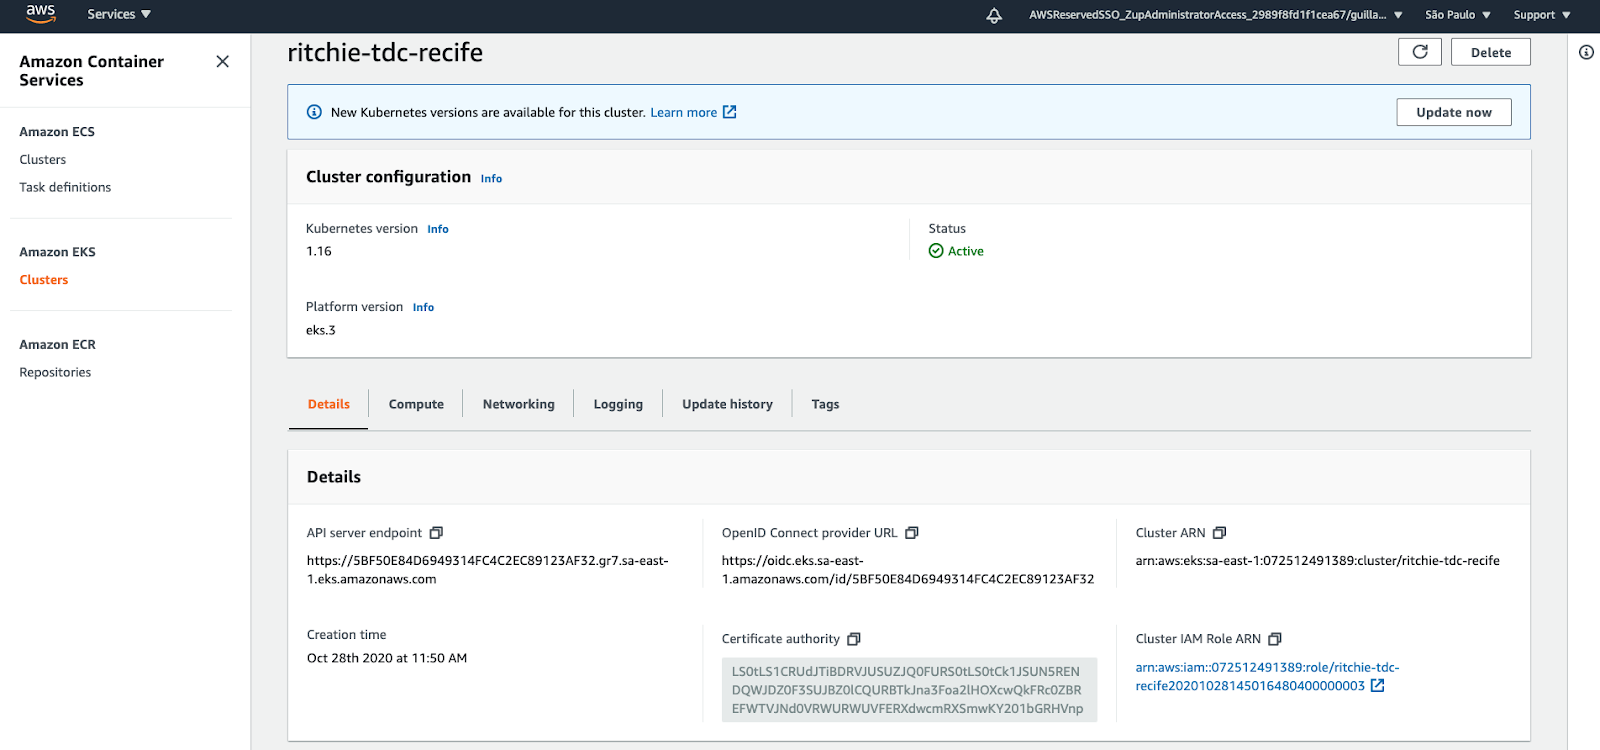The height and width of the screenshot is (750, 1600).
Task: Show the Update history tab
Action: 727,404
